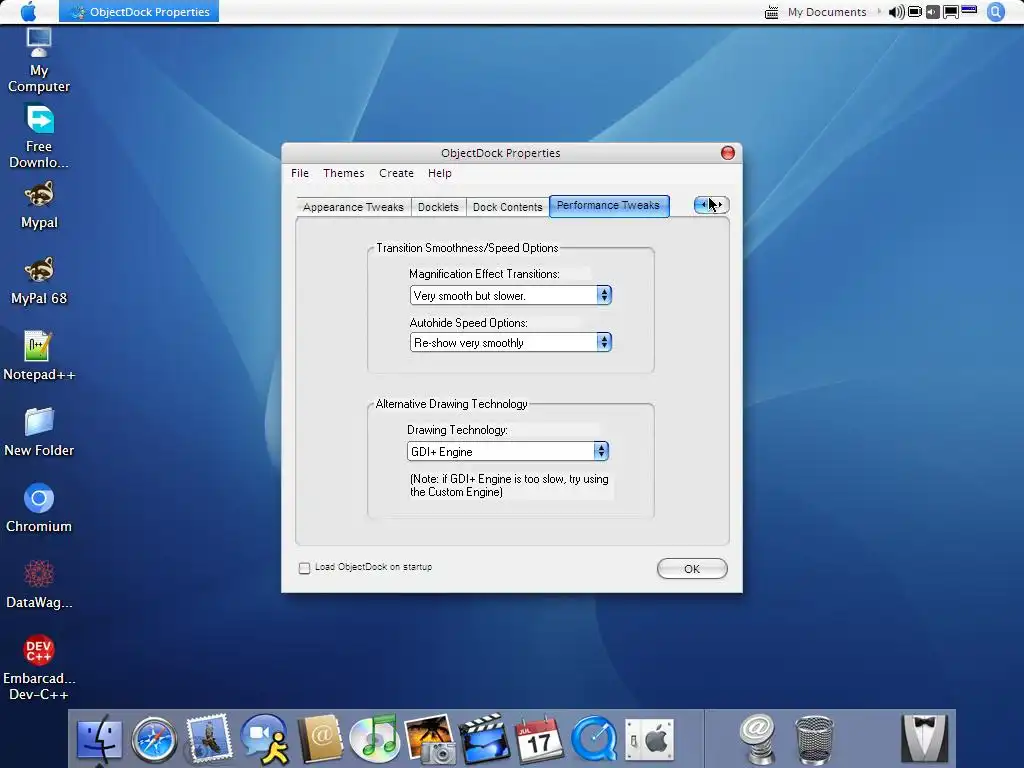
Task: Open DataWag desktop shortcut
Action: point(39,584)
